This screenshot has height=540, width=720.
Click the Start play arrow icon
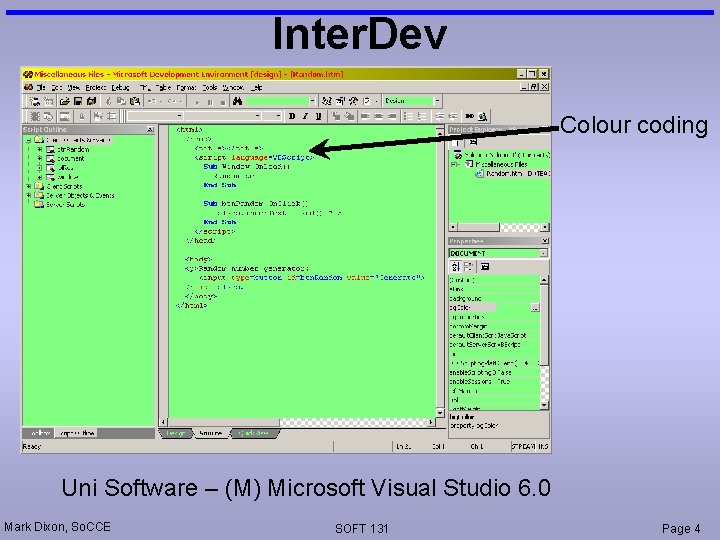[x=197, y=102]
